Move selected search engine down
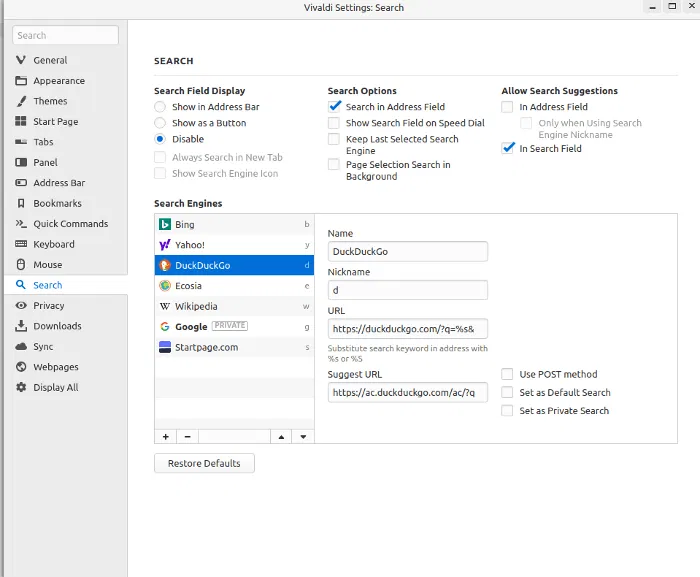 pos(303,437)
